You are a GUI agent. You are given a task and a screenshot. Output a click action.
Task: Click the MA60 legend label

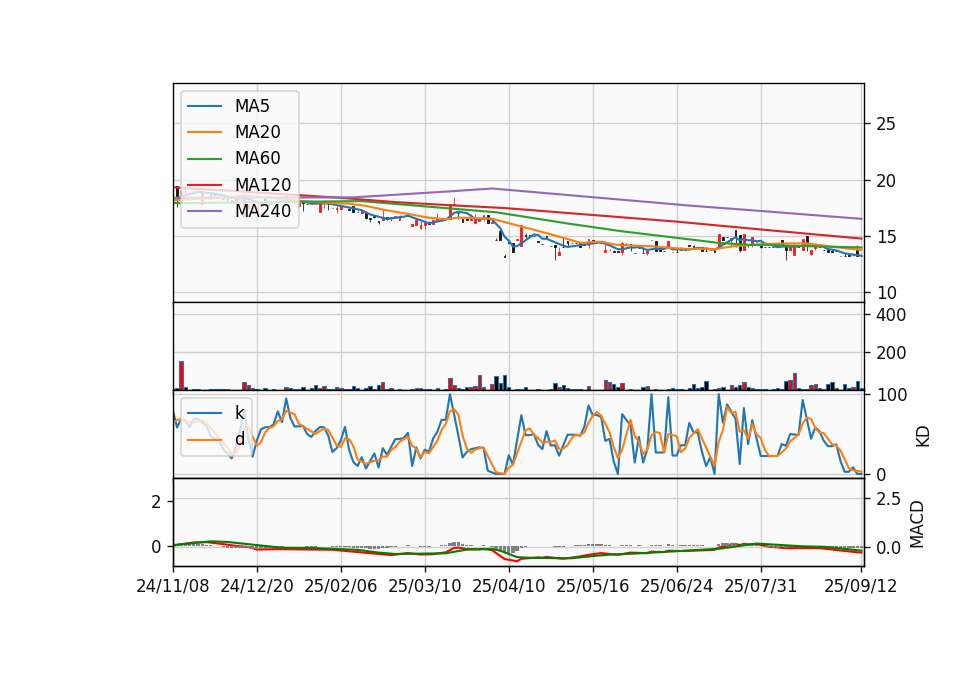coord(257,158)
